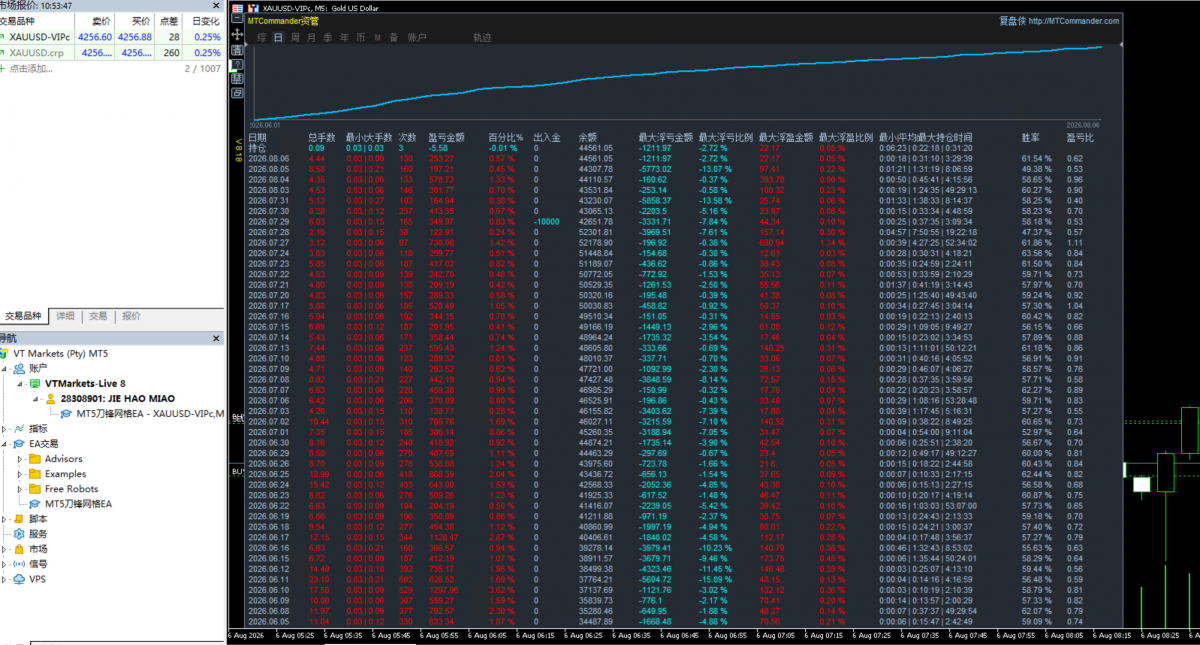The width and height of the screenshot is (1200, 645).
Task: Click the 脚本 scripts icon in Navigator
Action: 19,519
